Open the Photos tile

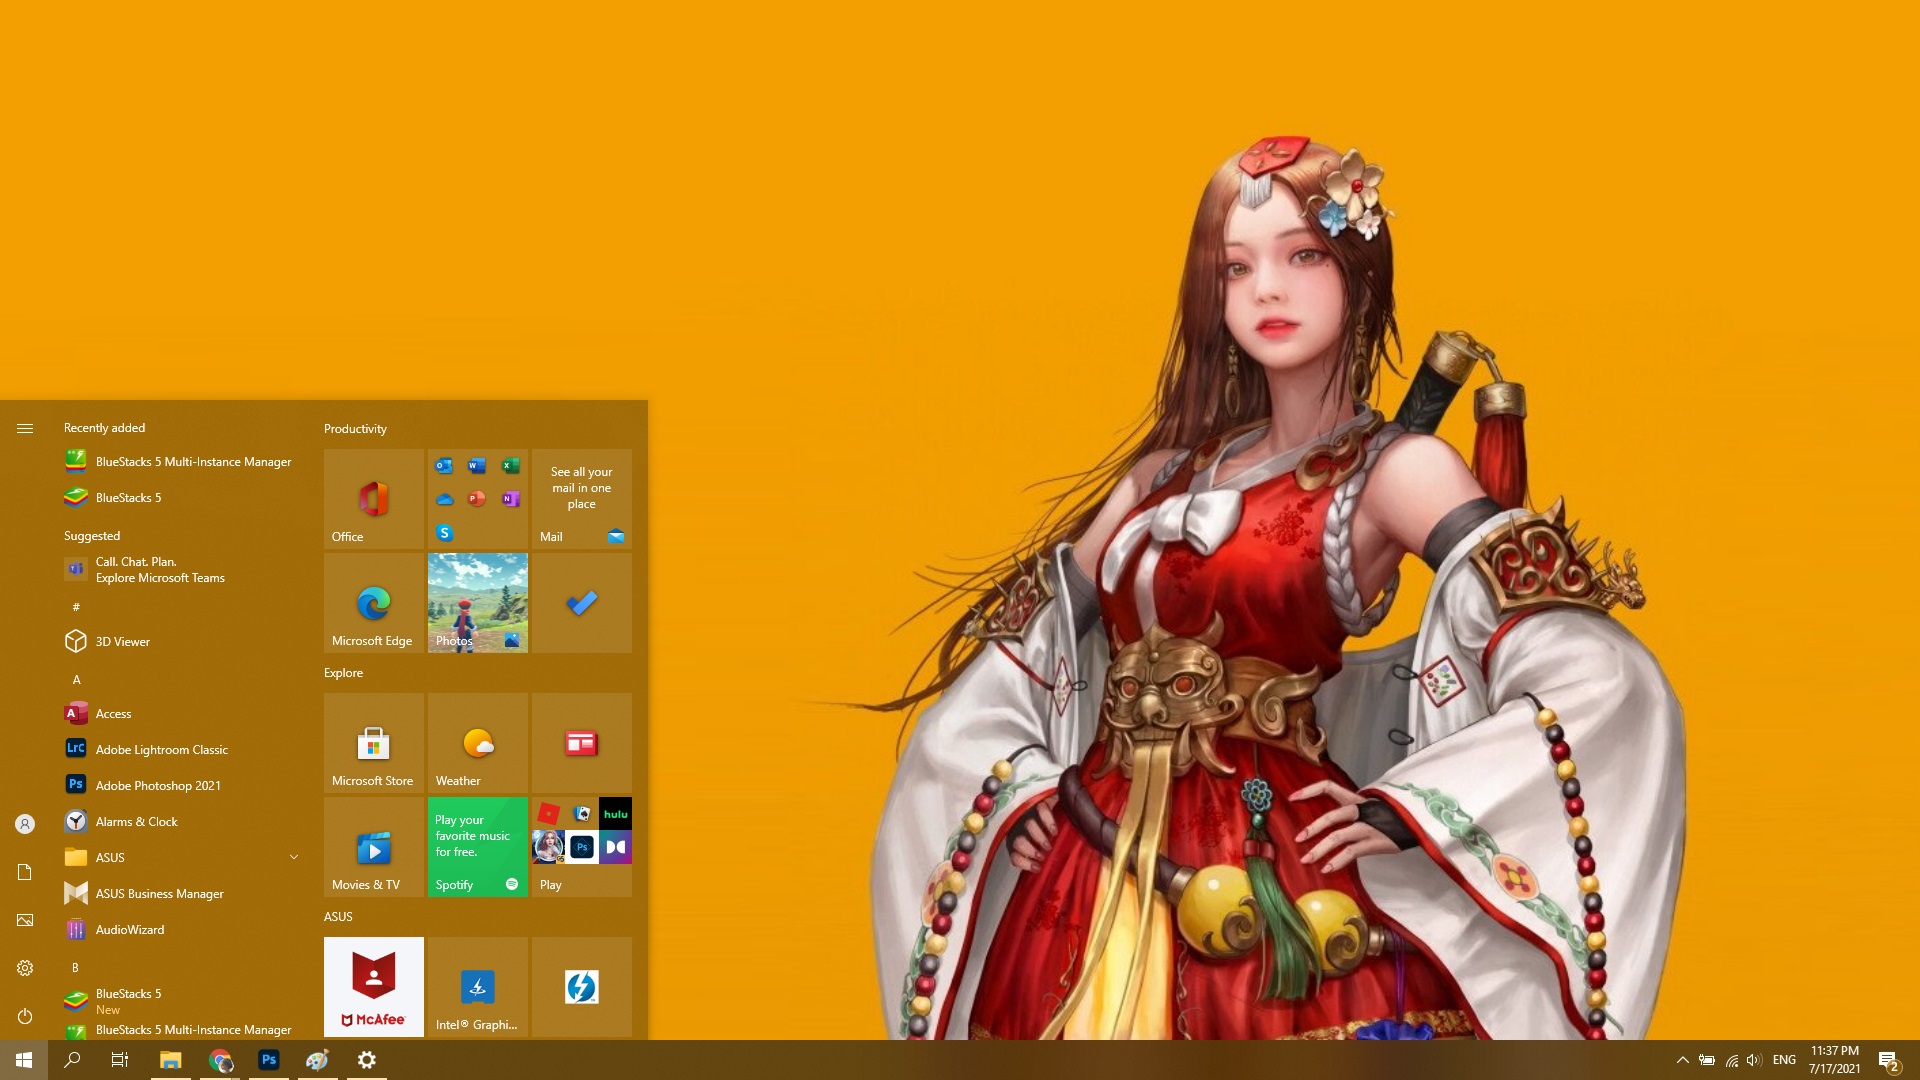coord(477,602)
